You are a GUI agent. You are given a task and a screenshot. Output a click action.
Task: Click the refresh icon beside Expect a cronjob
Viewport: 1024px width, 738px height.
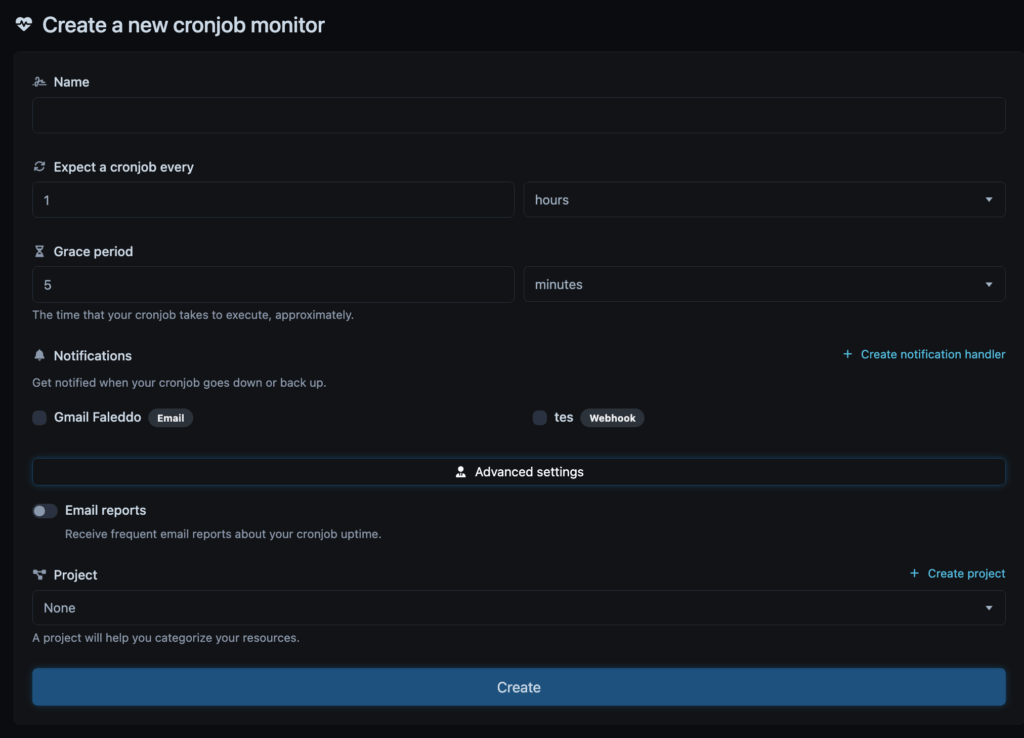coord(40,167)
